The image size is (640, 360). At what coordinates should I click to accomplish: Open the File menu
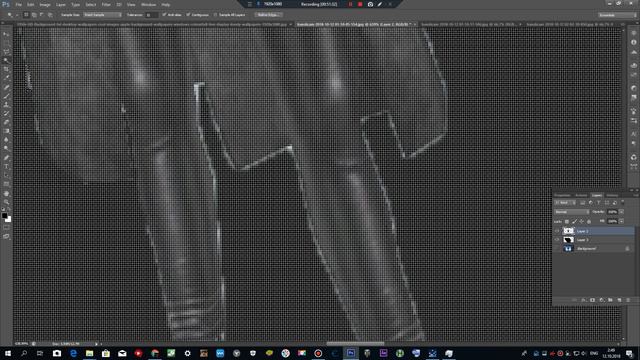(x=18, y=4)
